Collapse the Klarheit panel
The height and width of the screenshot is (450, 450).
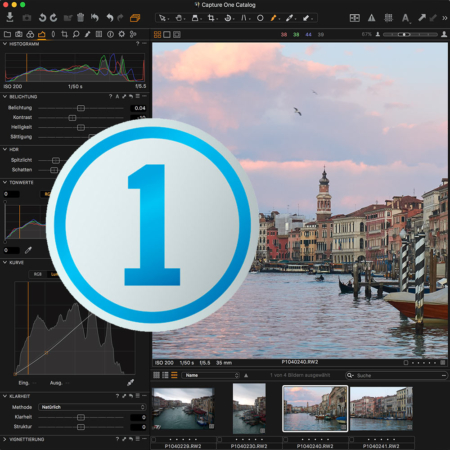pos(5,396)
